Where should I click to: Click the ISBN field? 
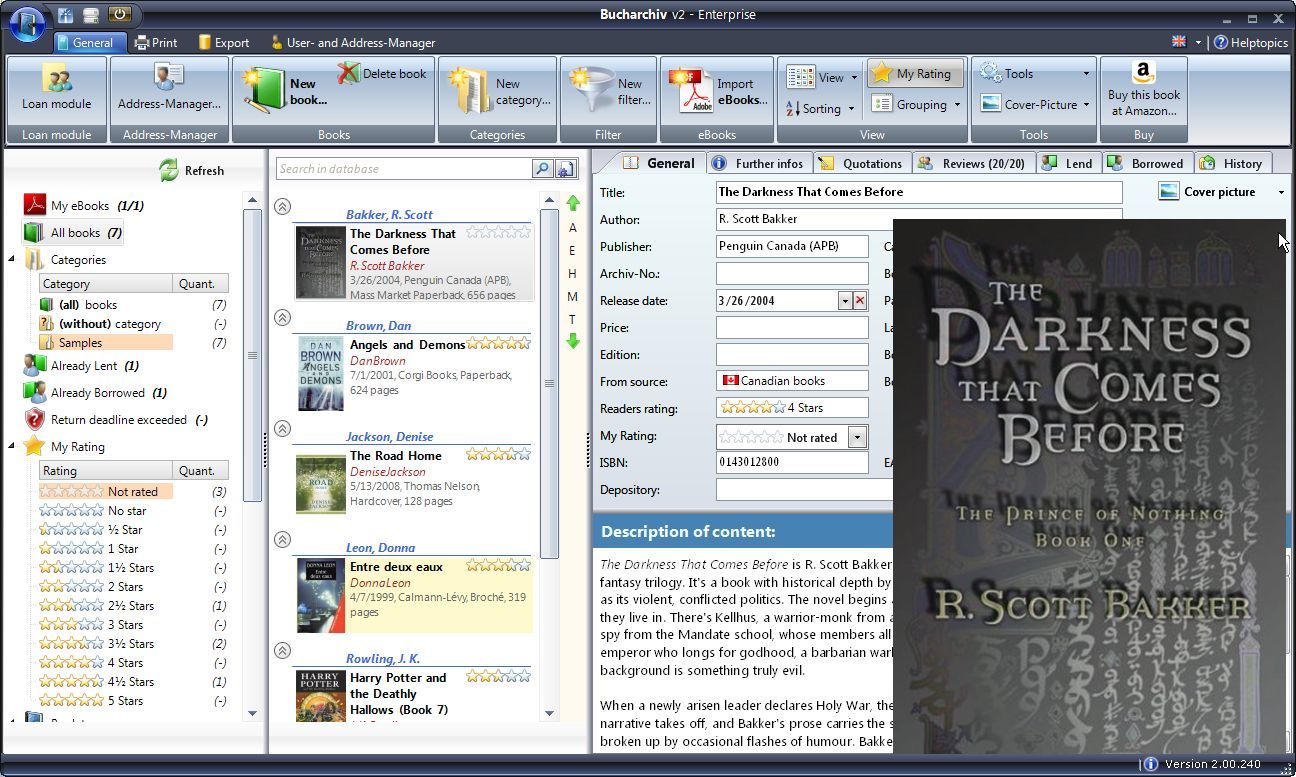tap(792, 463)
